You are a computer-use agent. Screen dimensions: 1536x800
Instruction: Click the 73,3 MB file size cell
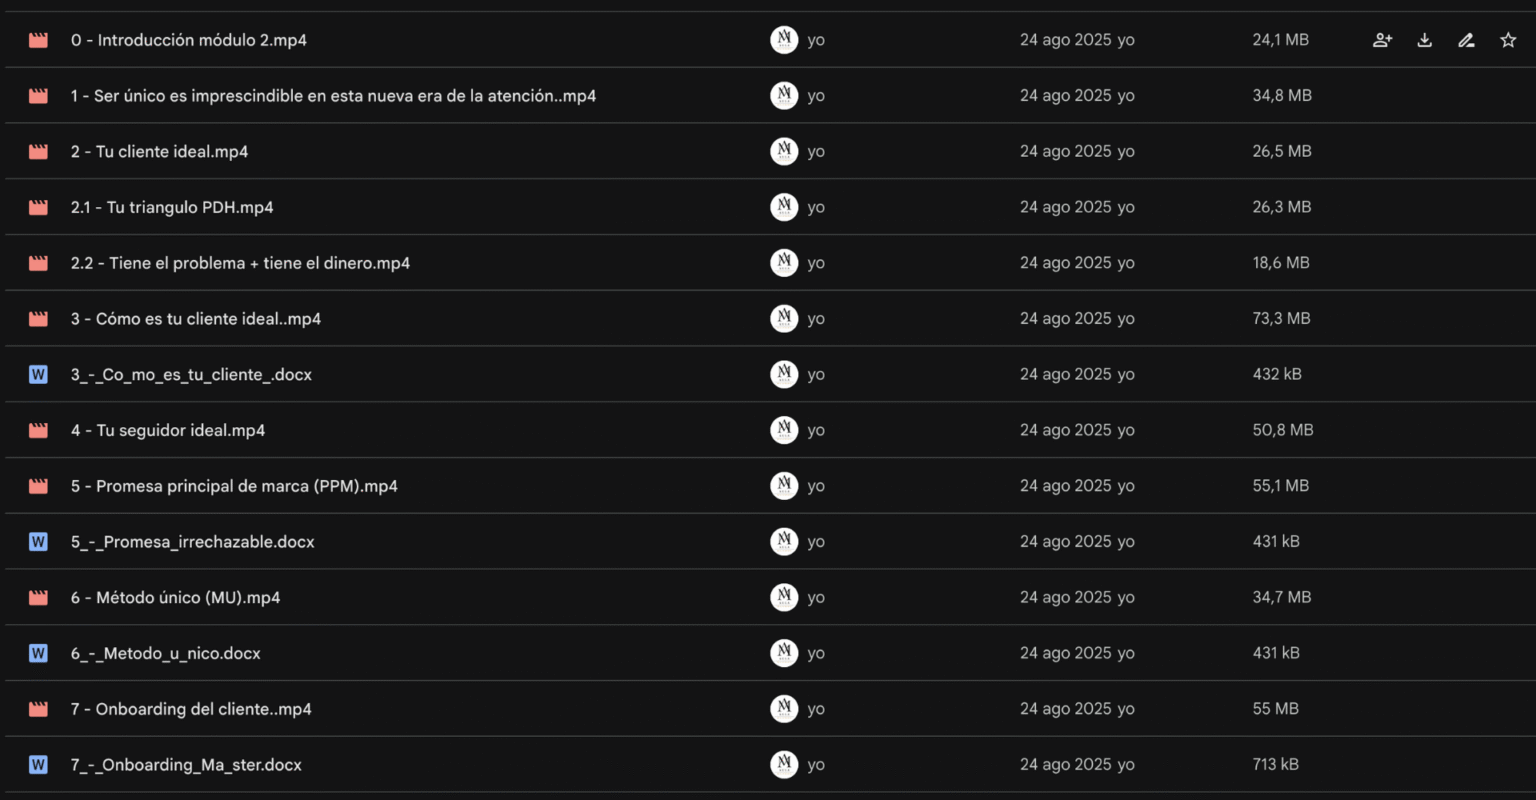tap(1281, 319)
